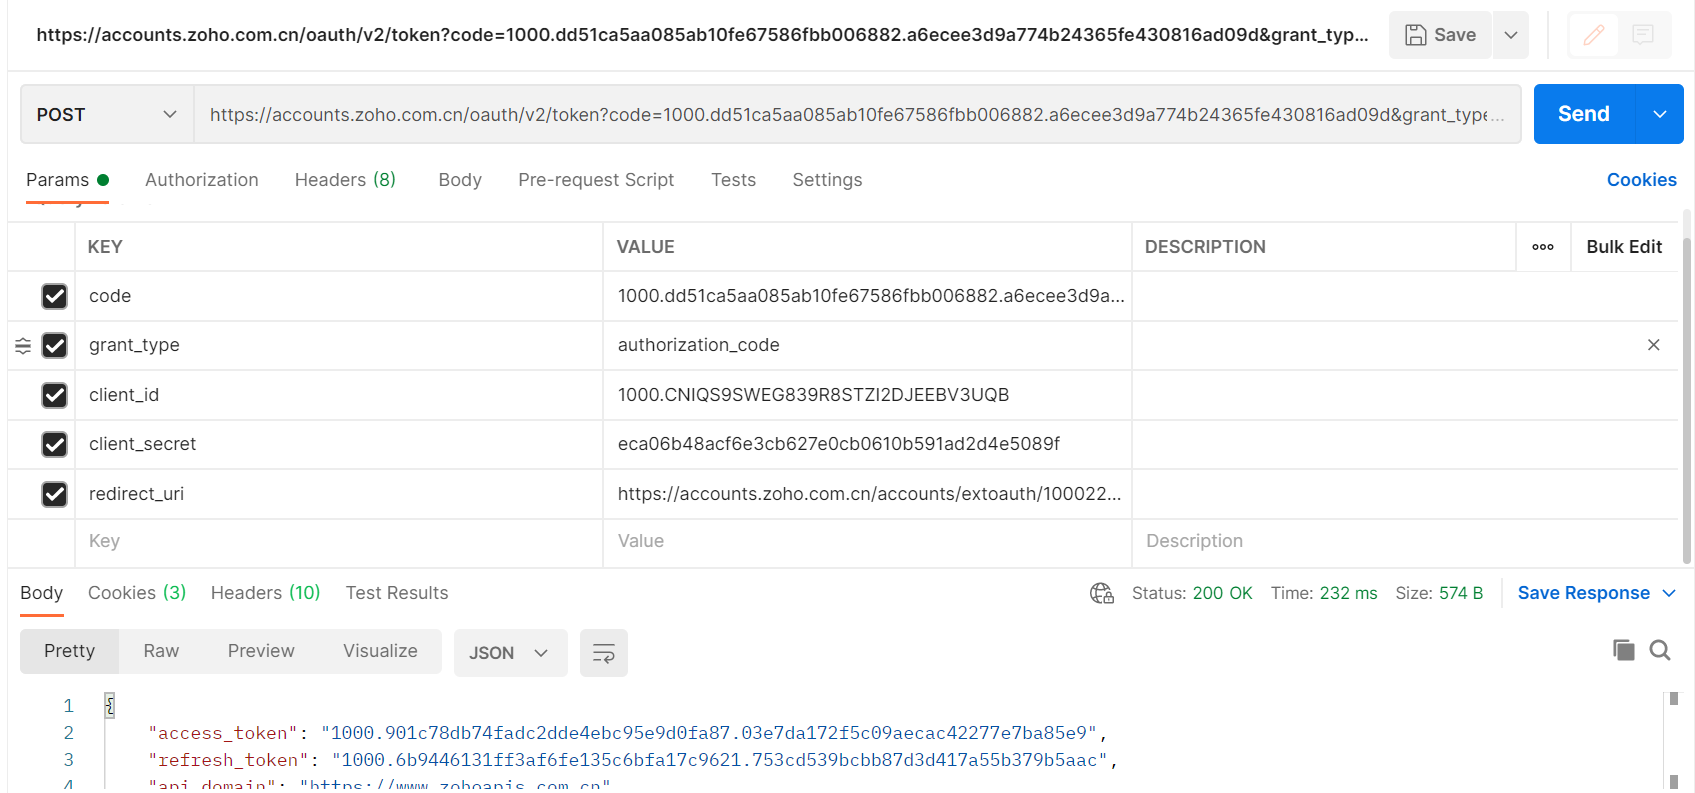
Task: Click the access_token value line
Action: [708, 733]
